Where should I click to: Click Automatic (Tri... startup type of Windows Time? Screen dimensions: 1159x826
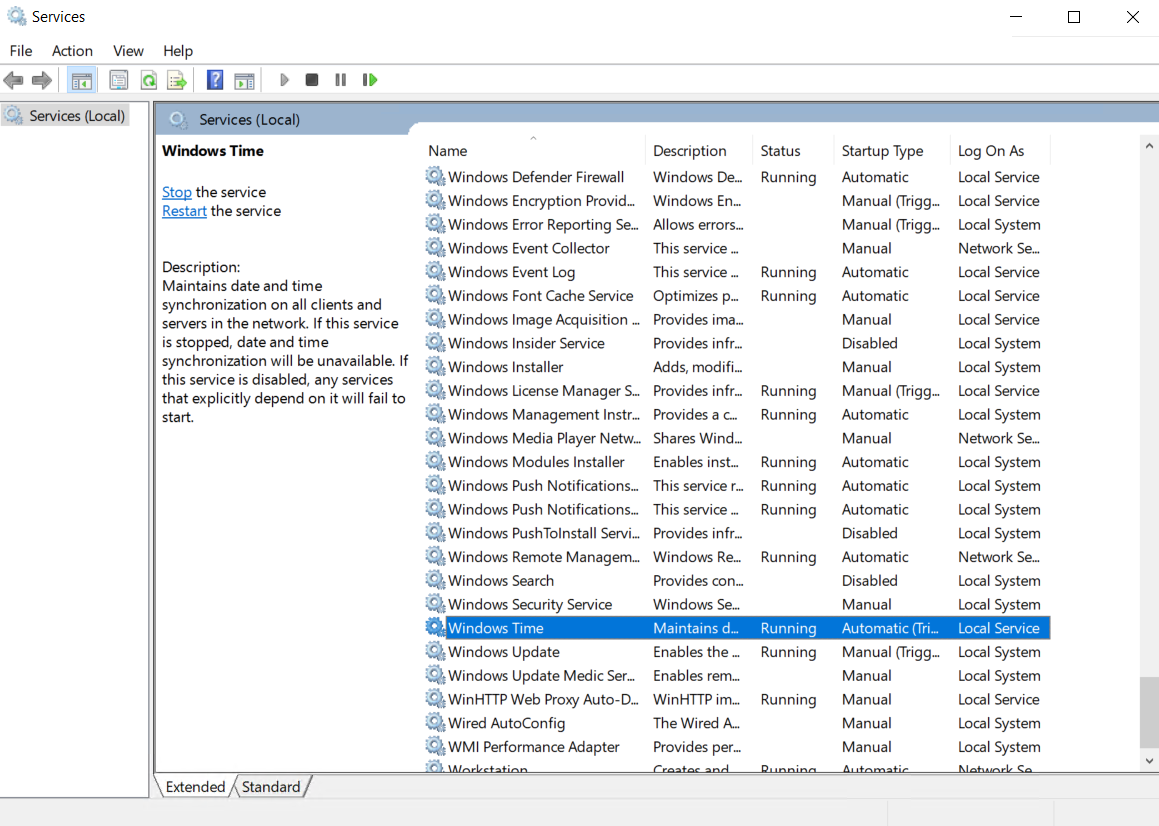pos(890,628)
